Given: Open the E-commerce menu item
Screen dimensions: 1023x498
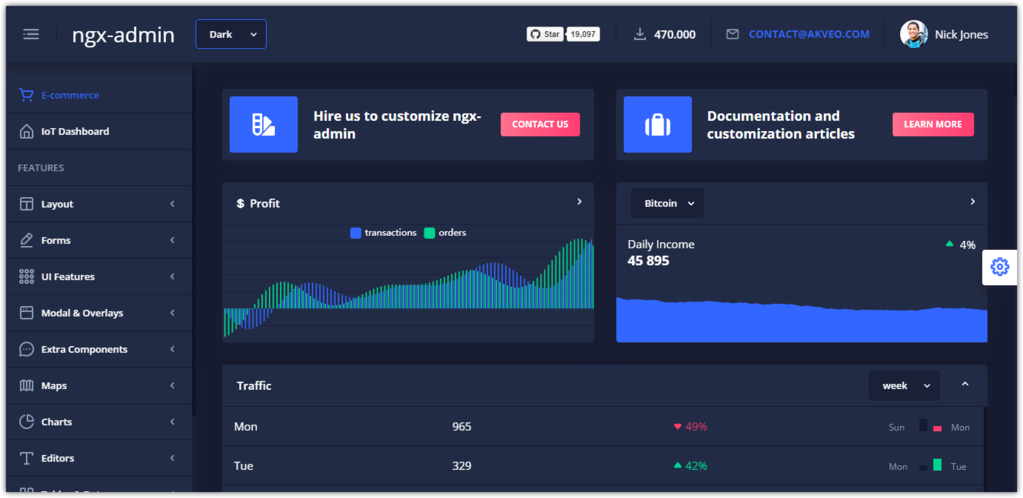Looking at the screenshot, I should click(x=99, y=95).
